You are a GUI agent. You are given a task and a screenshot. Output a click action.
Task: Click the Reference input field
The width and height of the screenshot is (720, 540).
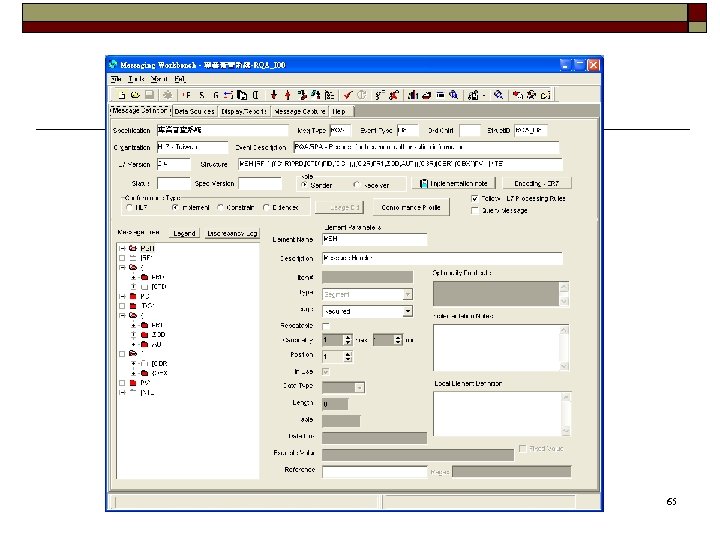[x=375, y=472]
